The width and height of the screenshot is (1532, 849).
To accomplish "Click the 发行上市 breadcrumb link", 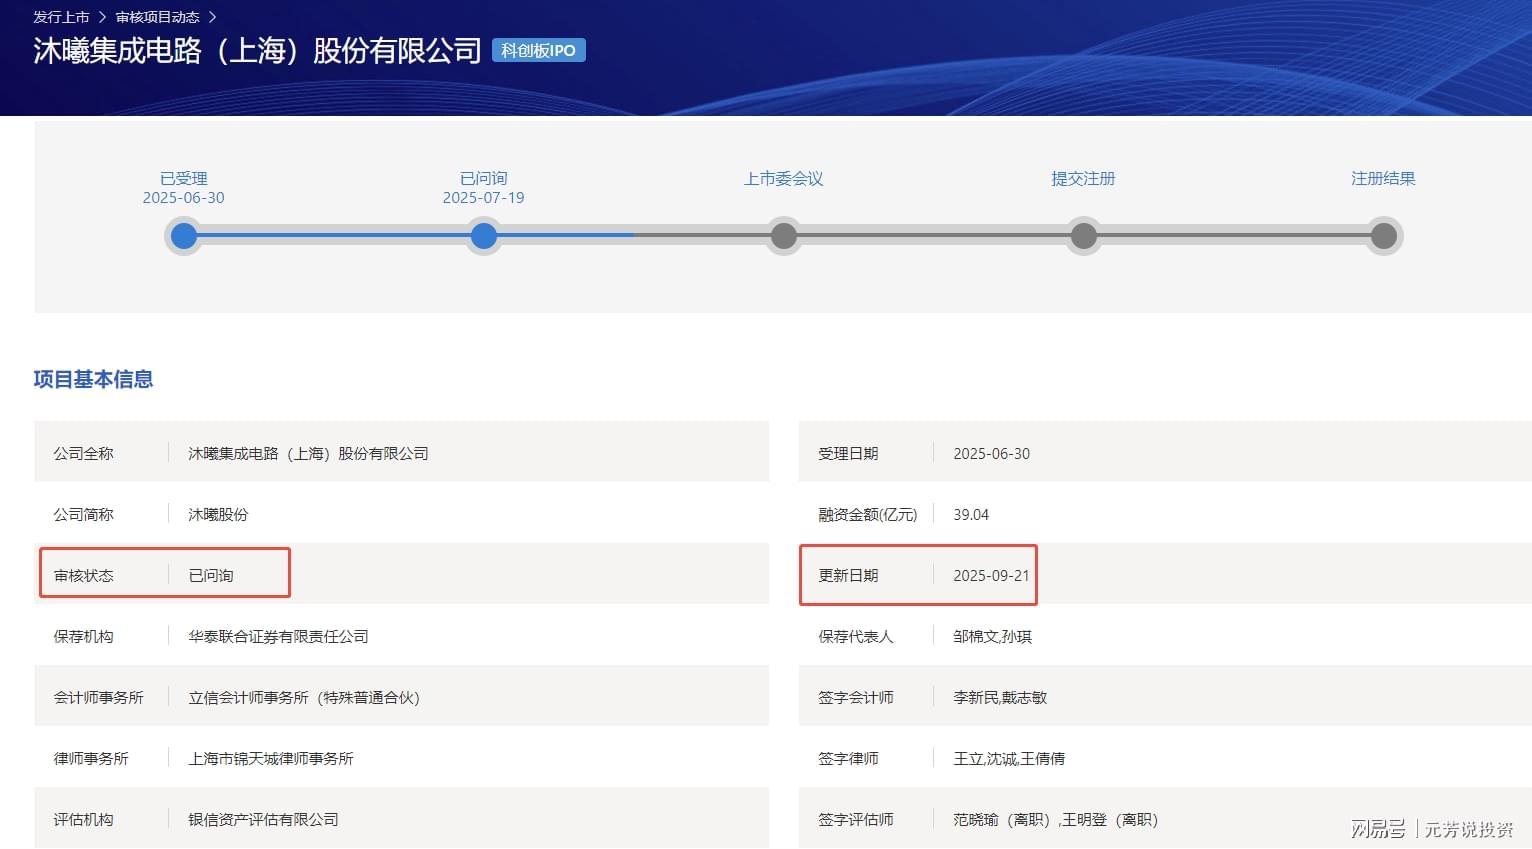I will [61, 17].
